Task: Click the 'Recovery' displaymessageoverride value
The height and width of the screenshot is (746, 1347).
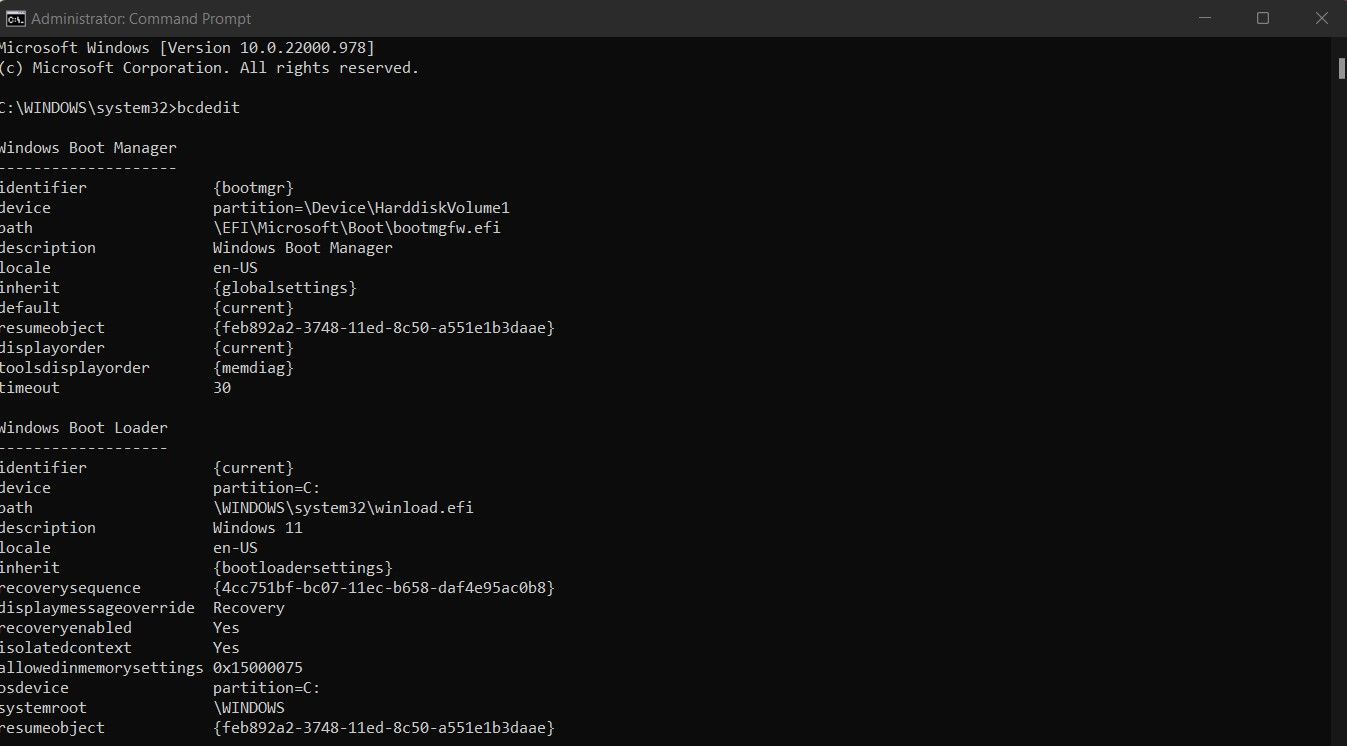Action: (249, 608)
